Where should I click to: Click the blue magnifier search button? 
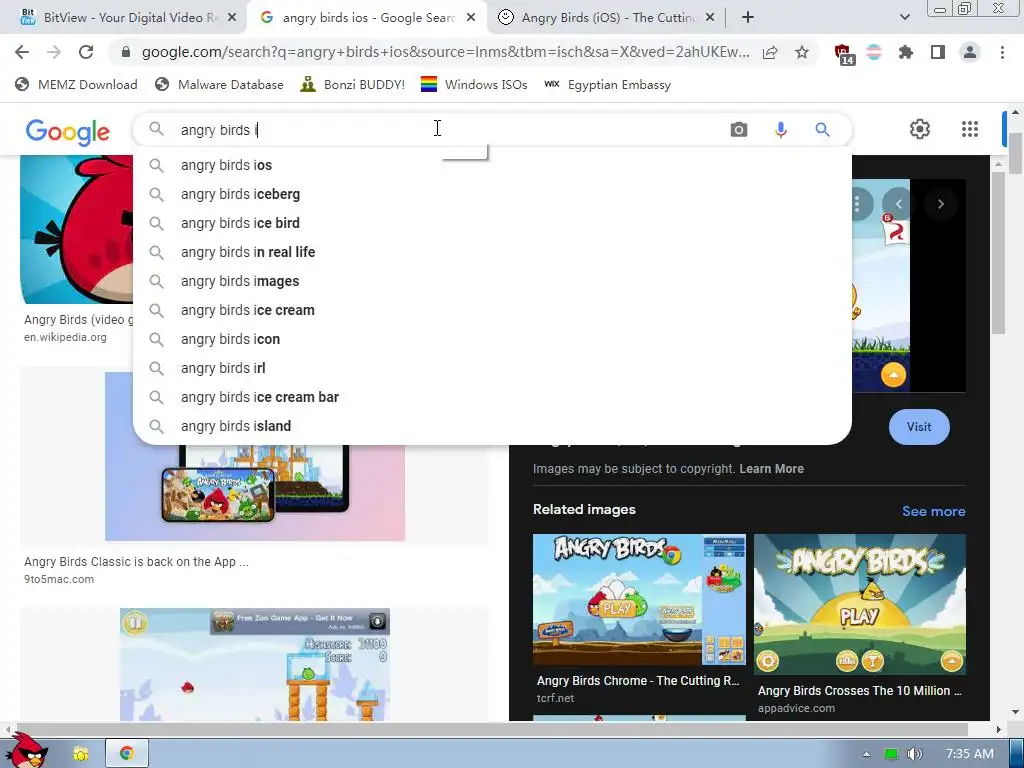coord(822,130)
